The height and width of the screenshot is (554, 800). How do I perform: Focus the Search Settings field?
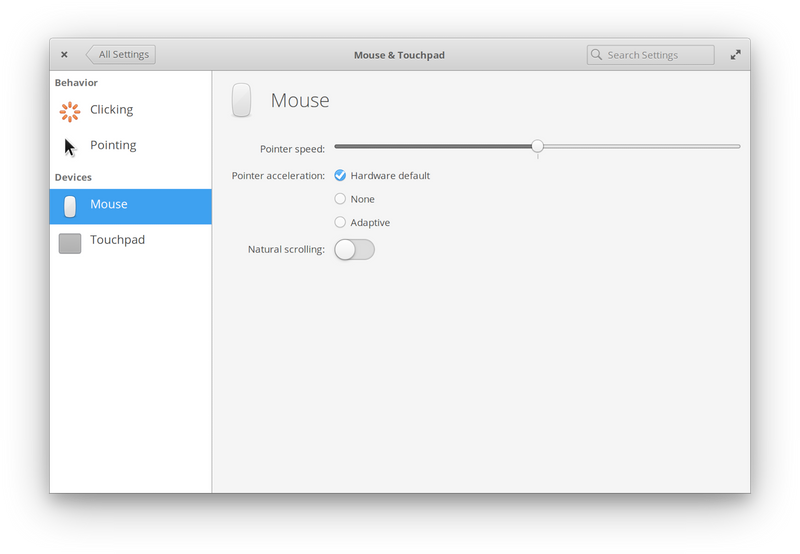(x=651, y=55)
